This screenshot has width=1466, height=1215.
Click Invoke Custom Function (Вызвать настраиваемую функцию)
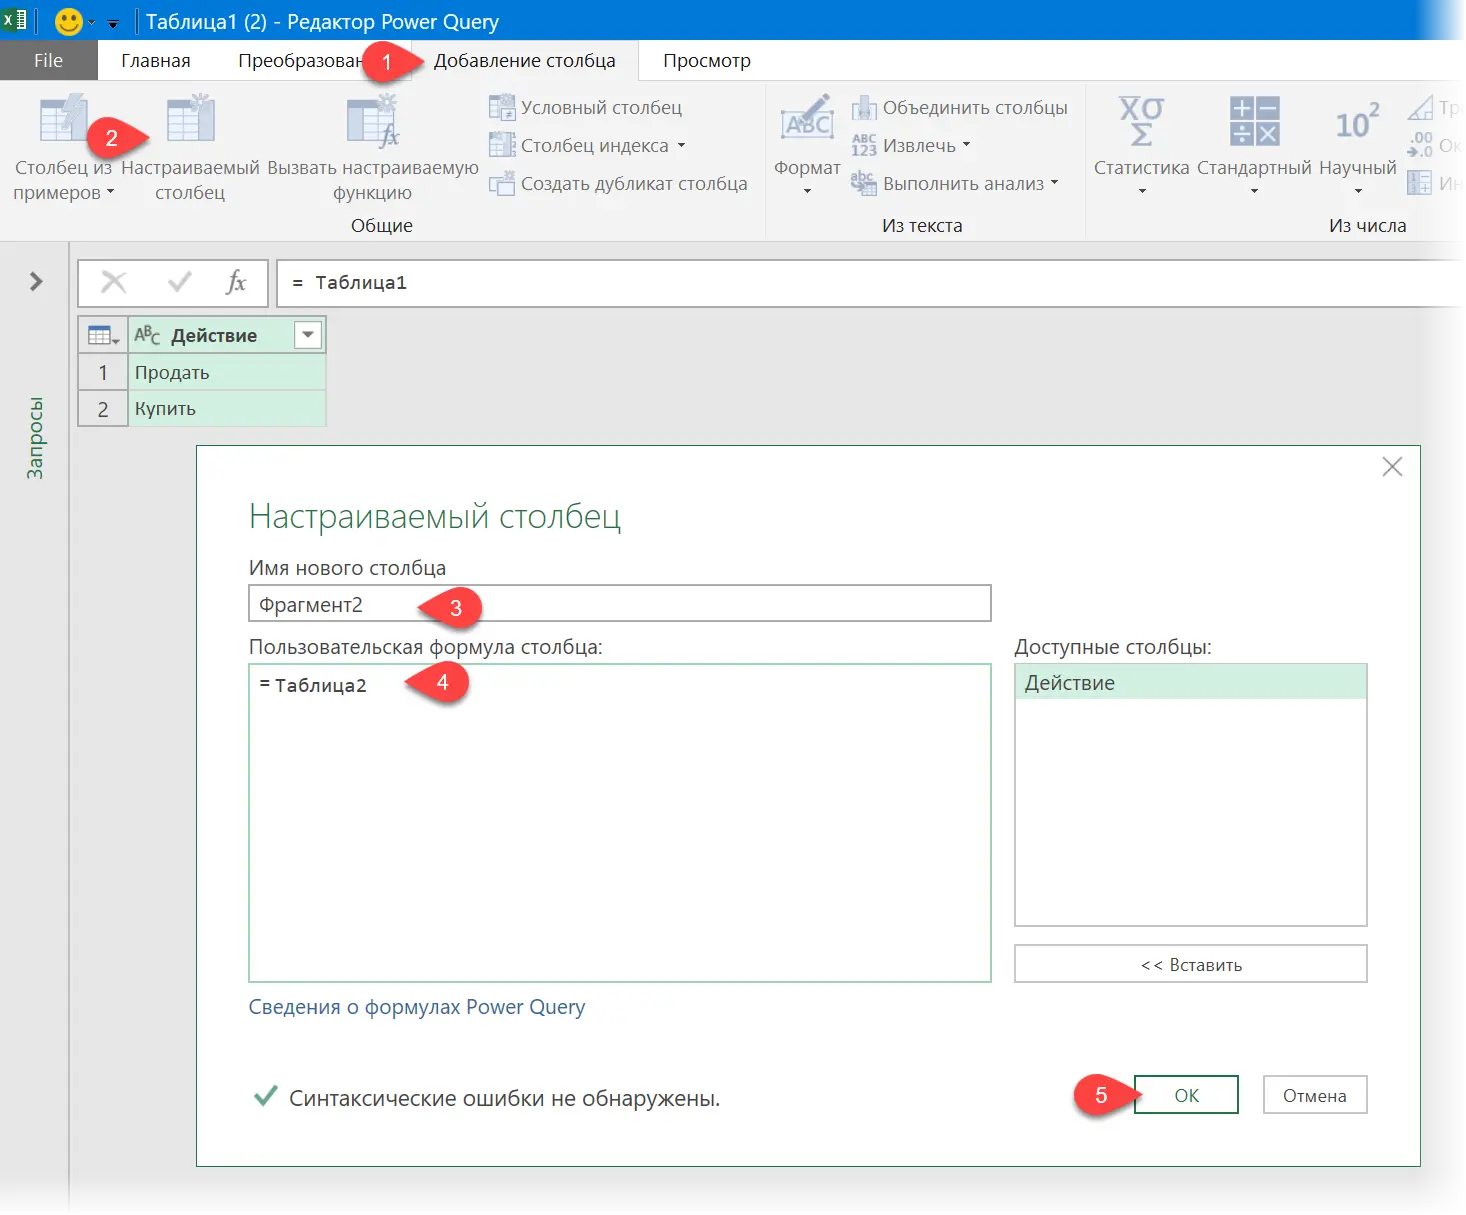[x=373, y=148]
